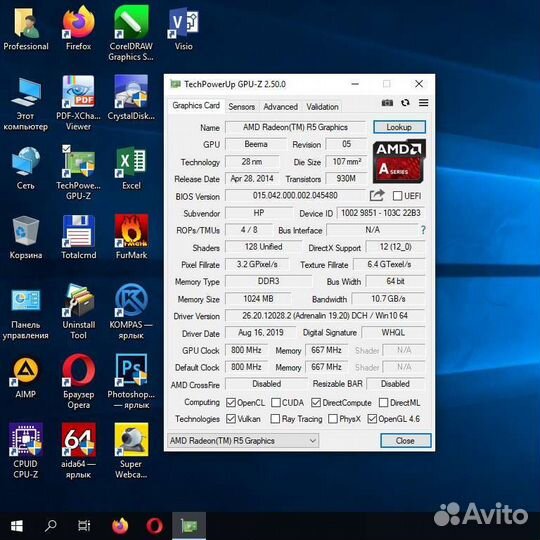Launch Firefox from the taskbar

[120, 526]
